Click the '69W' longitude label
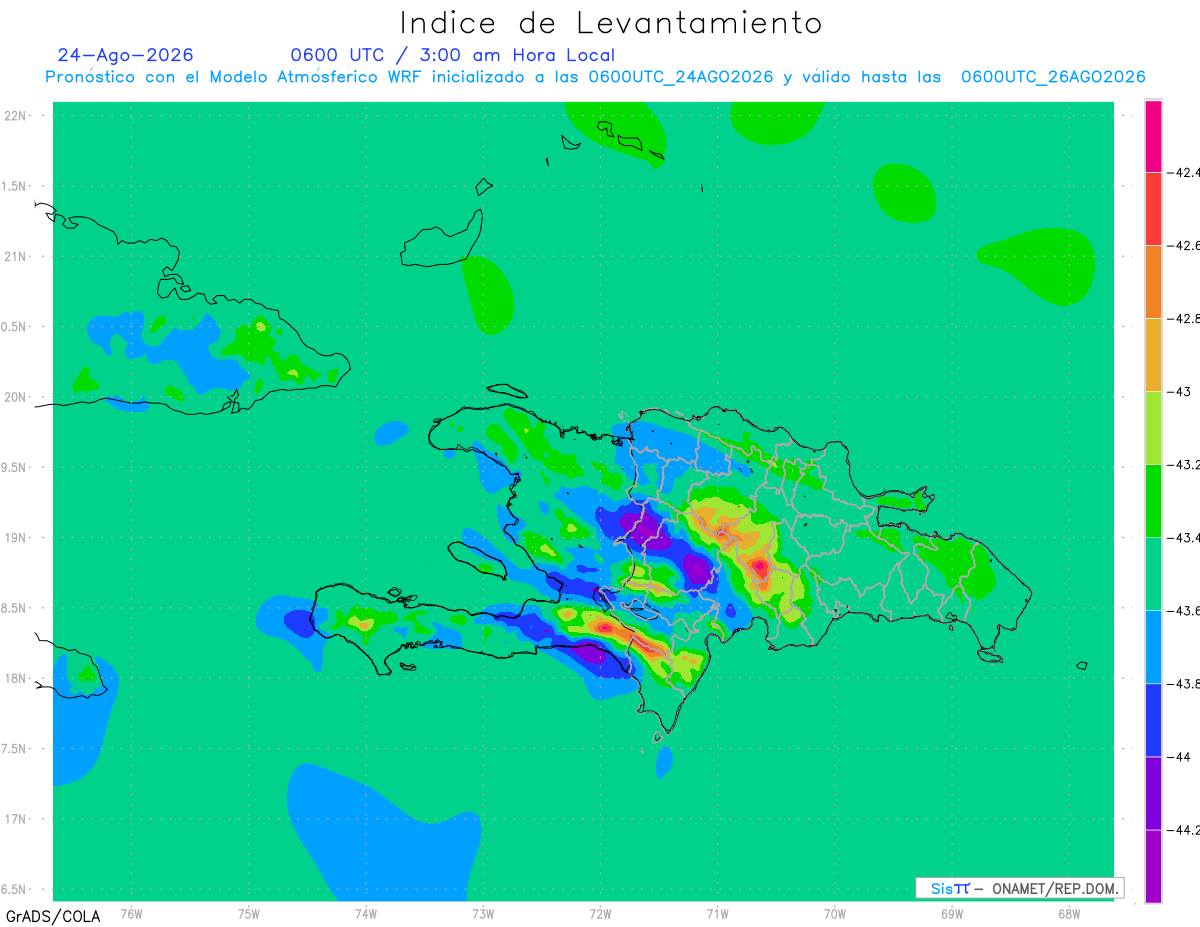Image resolution: width=1200 pixels, height=927 pixels. 952,913
